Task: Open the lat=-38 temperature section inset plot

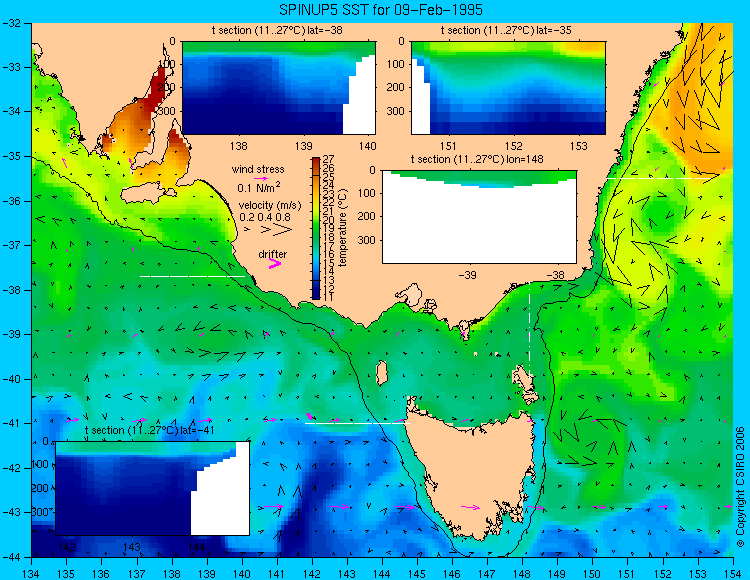Action: pos(279,88)
